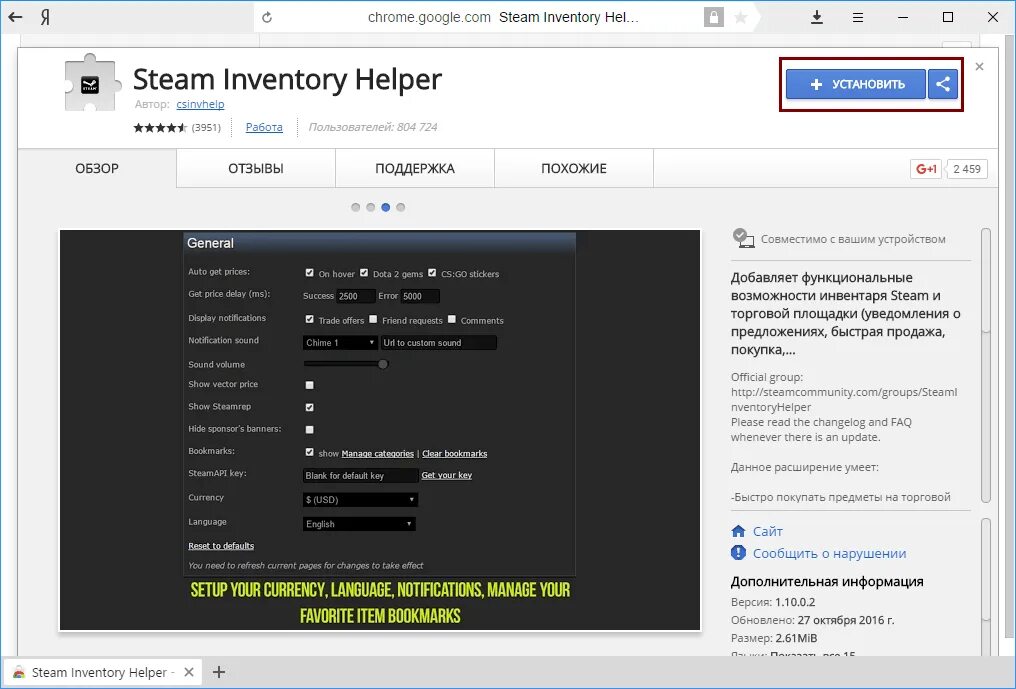Close the extension overlay with X

(x=979, y=66)
